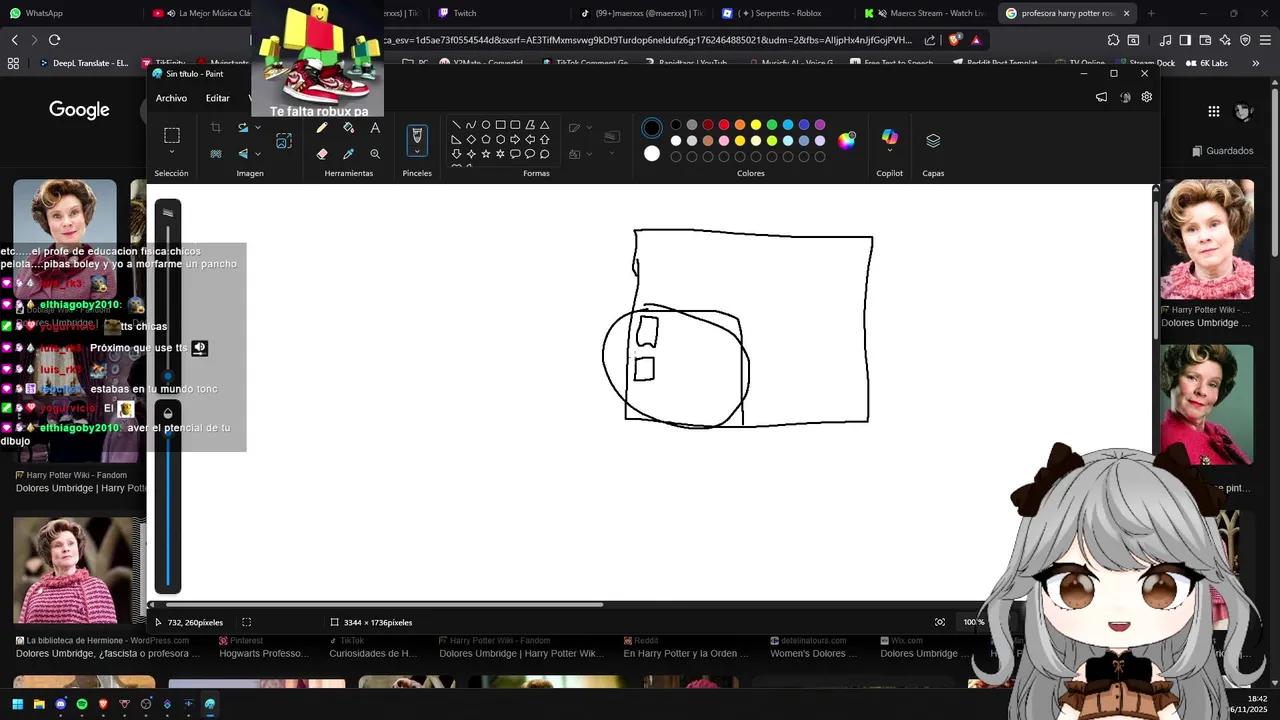
Task: Choose the right arrow shape
Action: click(515, 139)
